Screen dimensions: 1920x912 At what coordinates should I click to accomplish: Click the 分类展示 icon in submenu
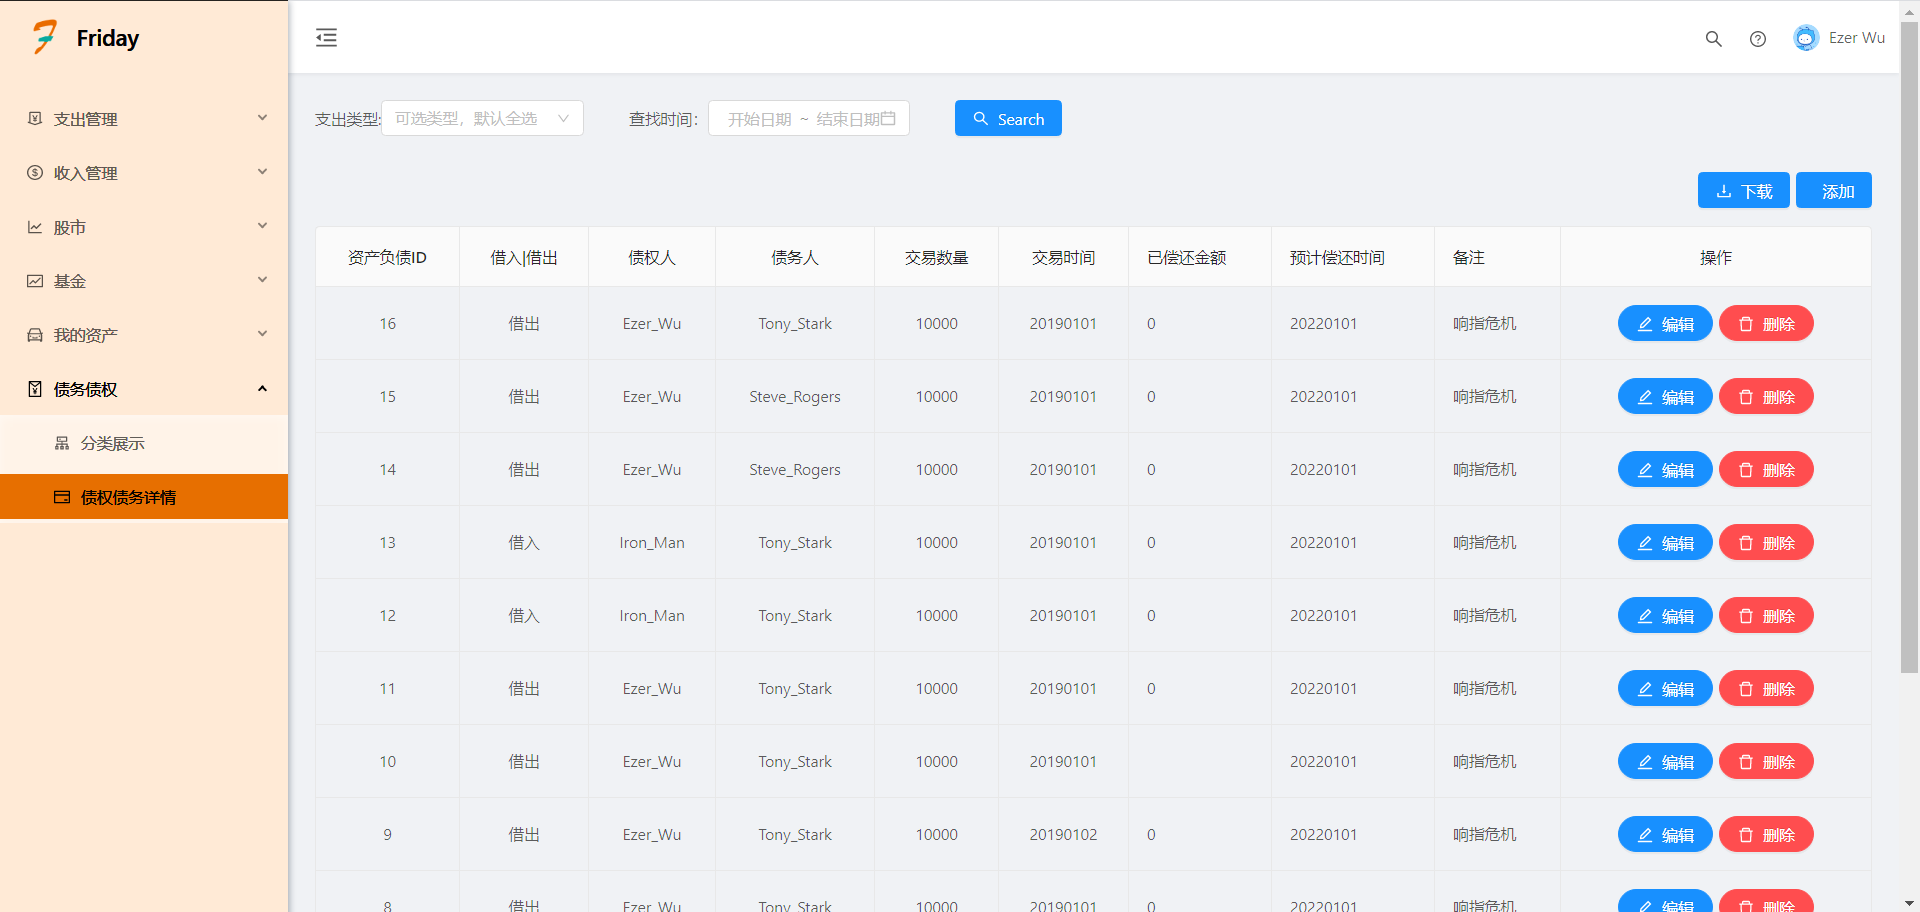click(x=62, y=443)
